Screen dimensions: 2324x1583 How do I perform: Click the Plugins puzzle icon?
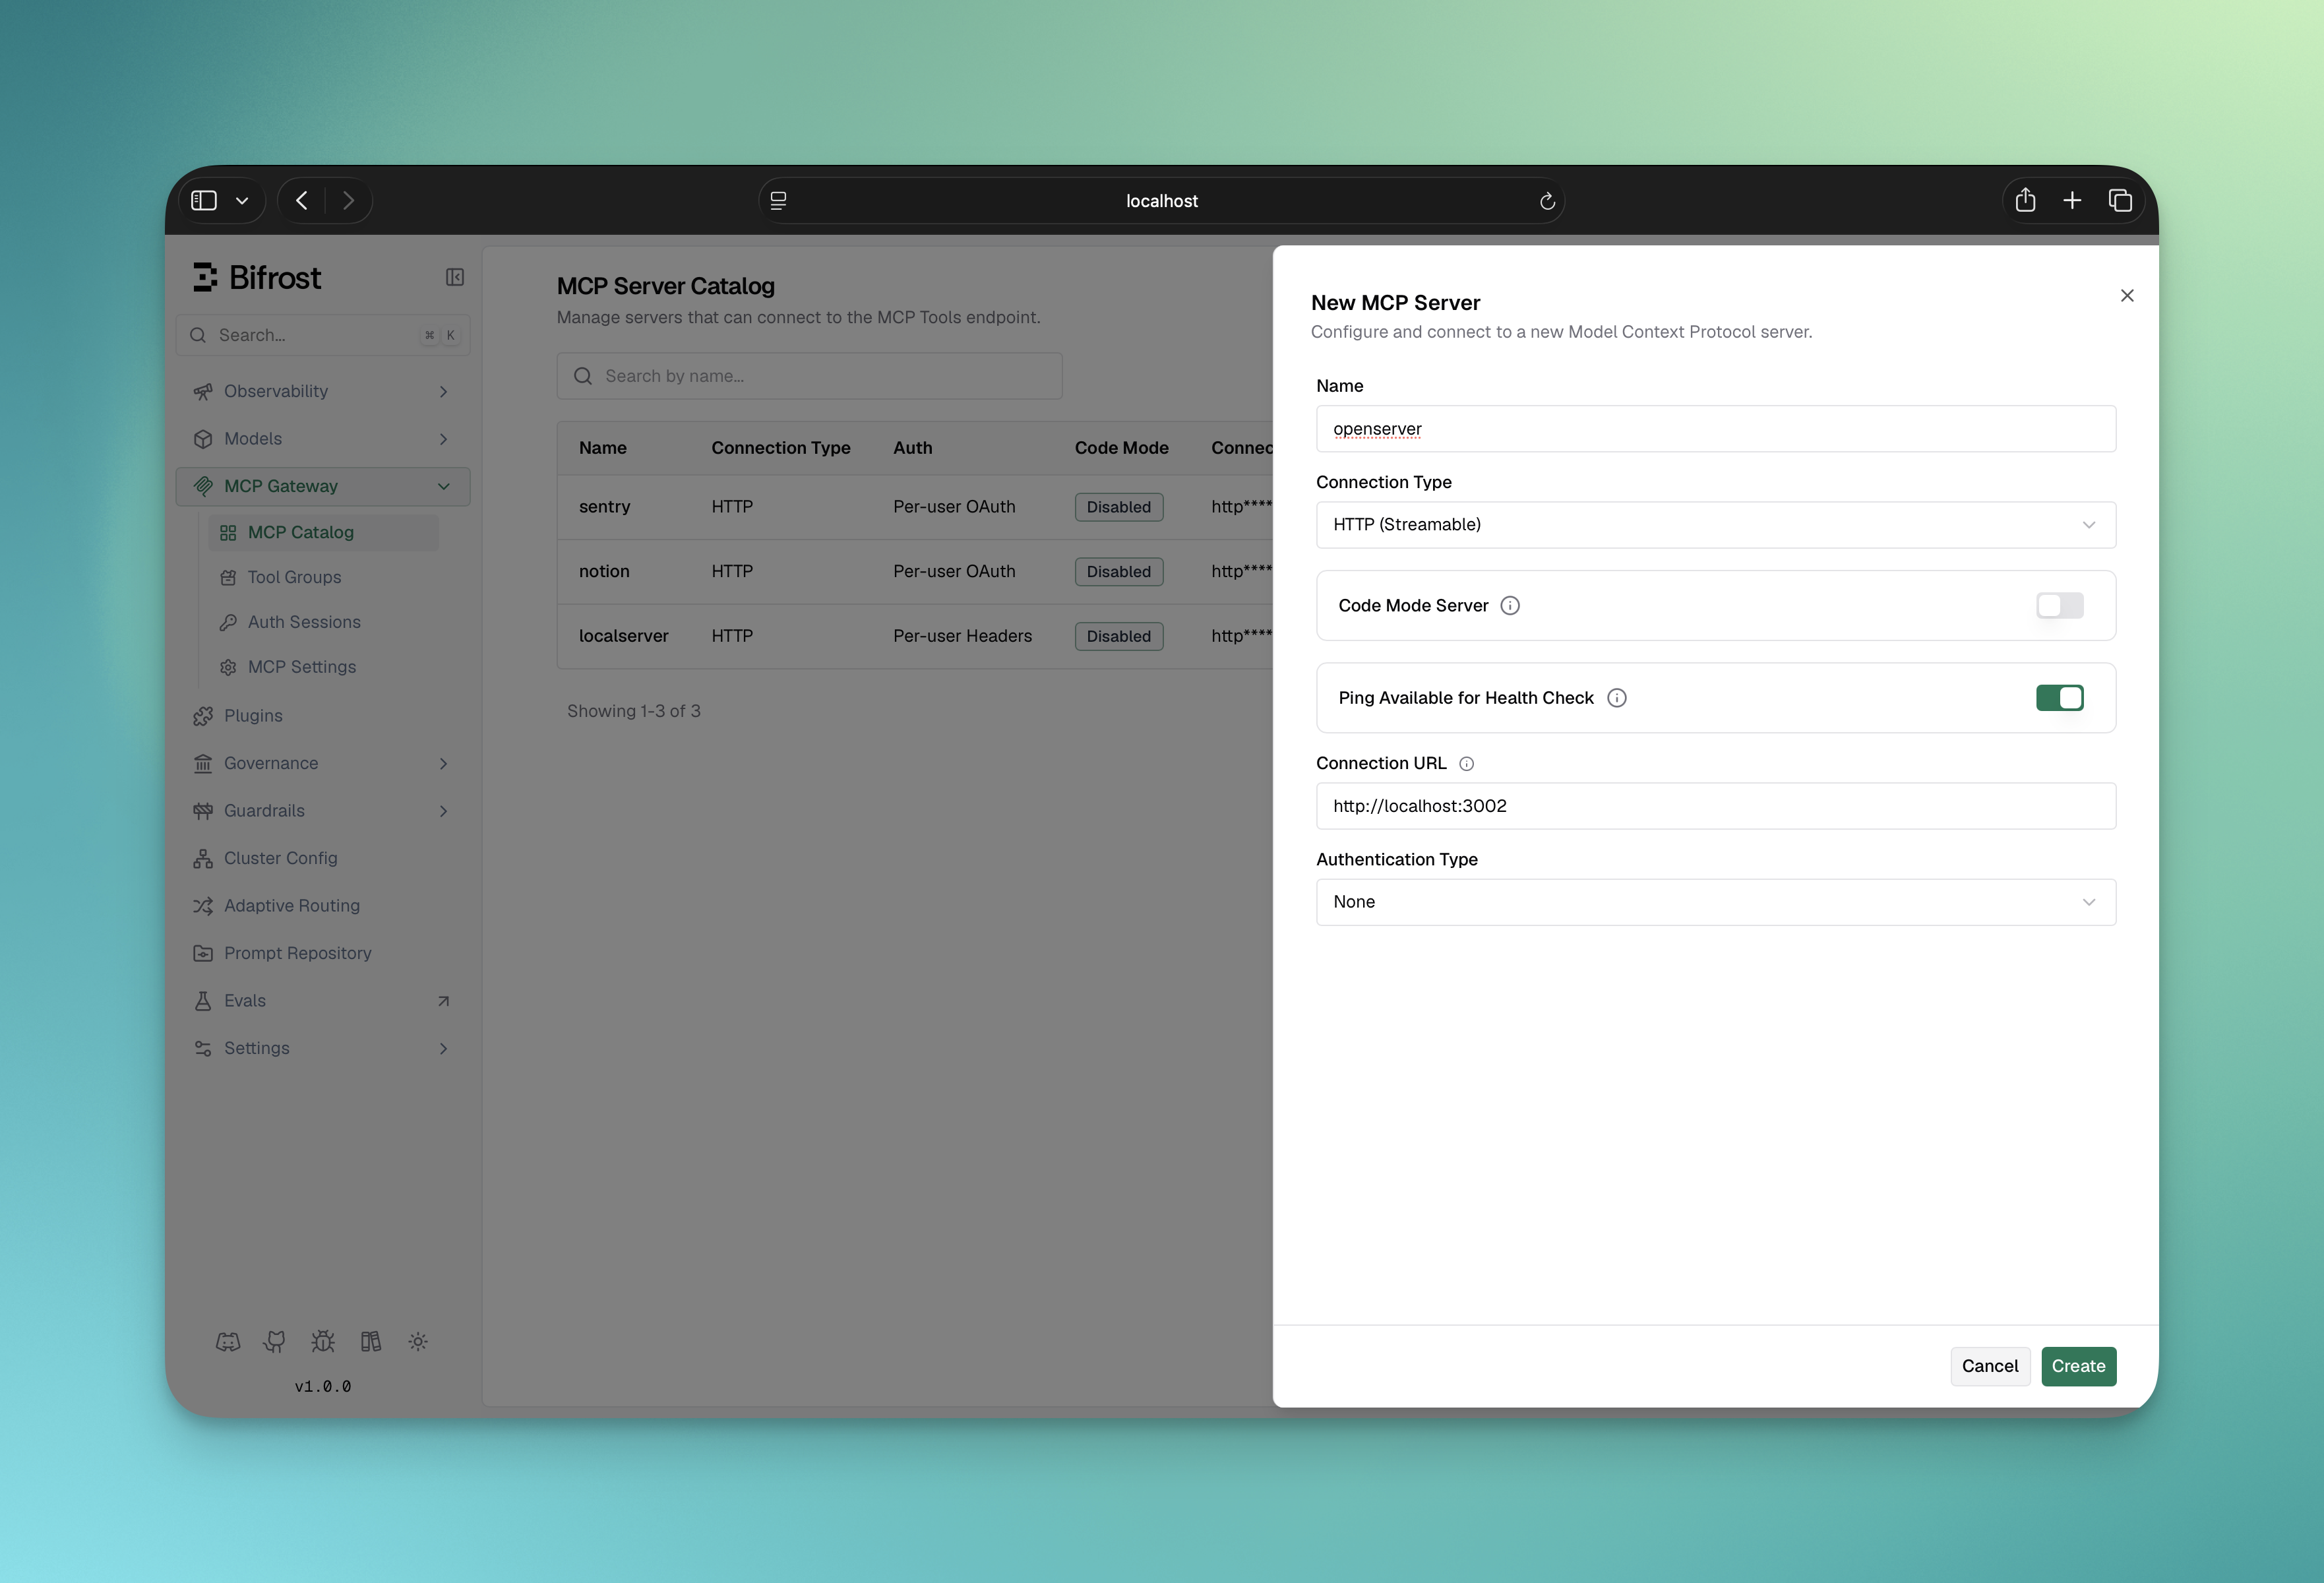coord(203,716)
